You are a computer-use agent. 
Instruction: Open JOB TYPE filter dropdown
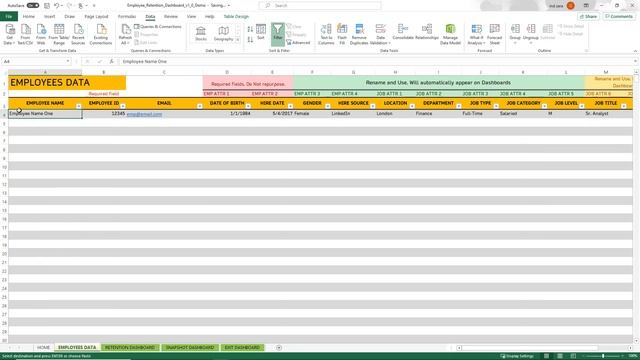(496, 106)
